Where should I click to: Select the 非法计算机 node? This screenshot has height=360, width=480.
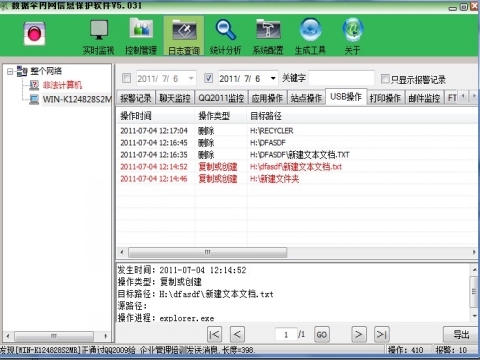pos(62,85)
